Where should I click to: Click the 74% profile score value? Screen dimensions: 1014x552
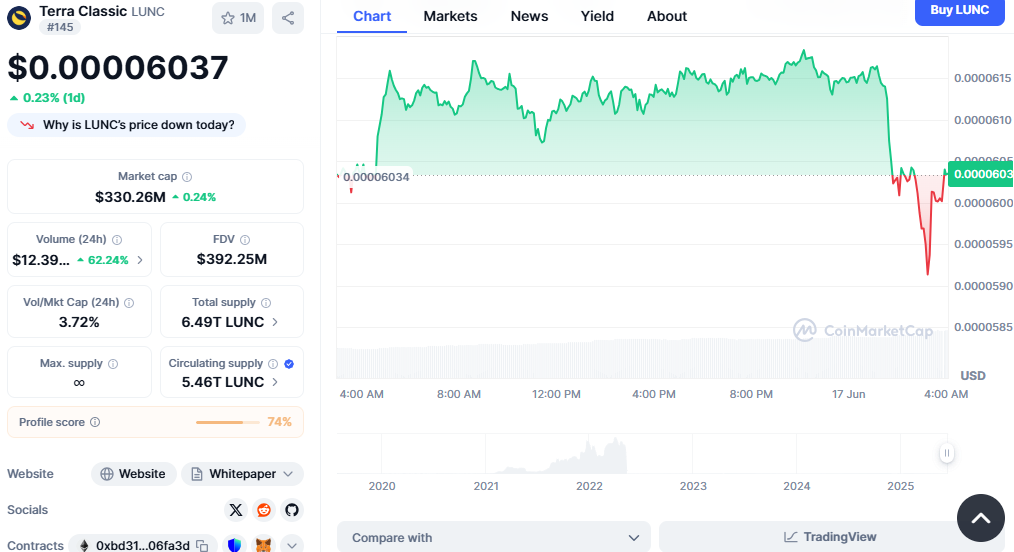(x=279, y=422)
